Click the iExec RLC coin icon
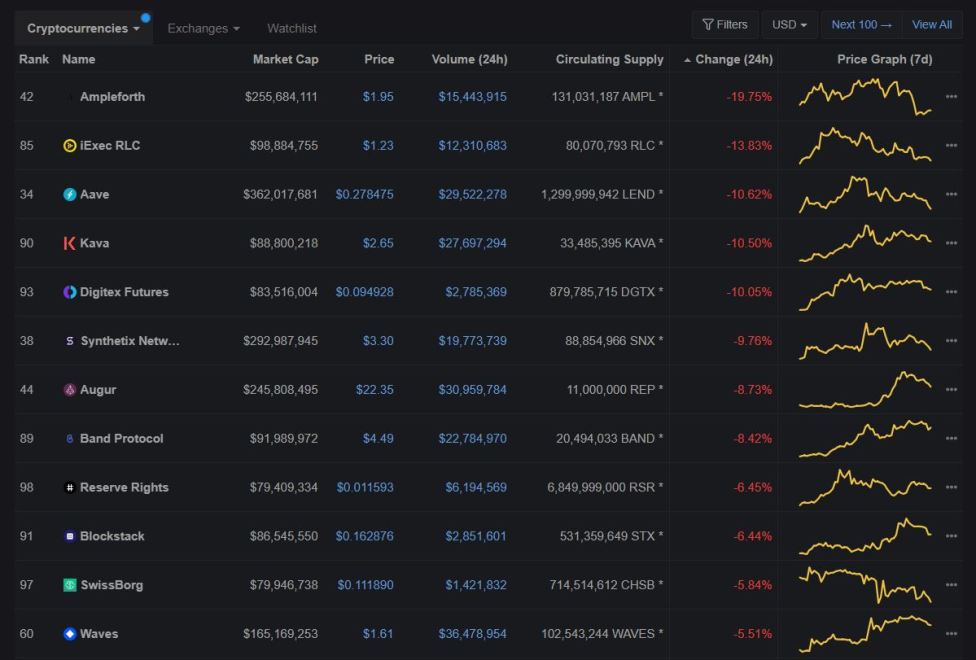The height and width of the screenshot is (660, 976). (x=70, y=146)
